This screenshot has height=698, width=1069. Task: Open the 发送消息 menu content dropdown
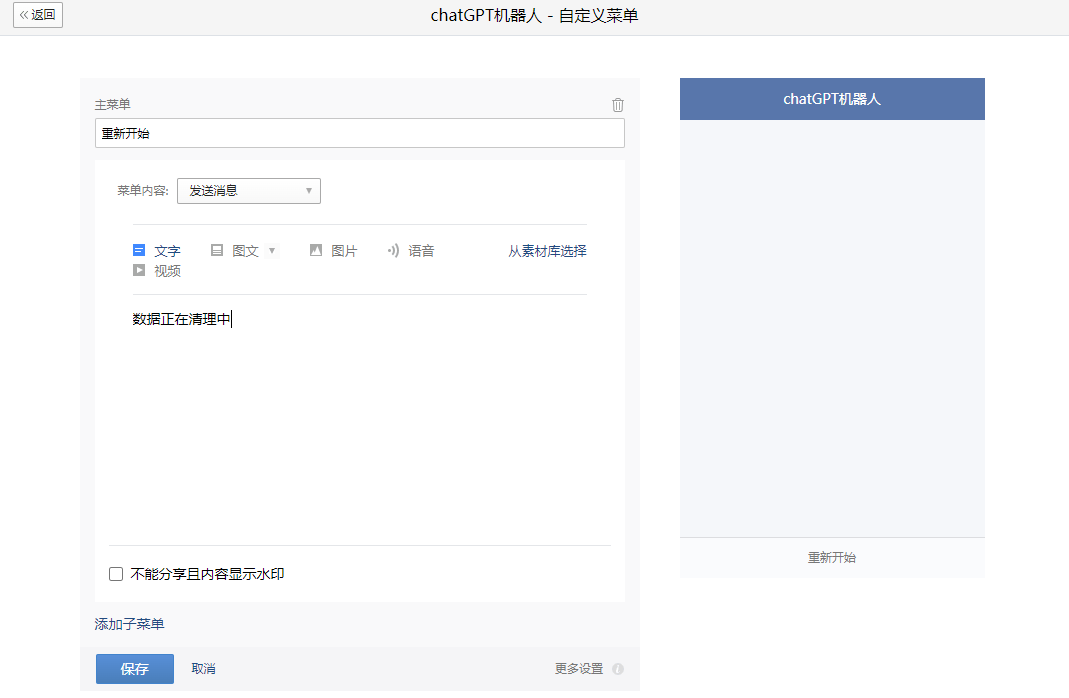tap(249, 191)
